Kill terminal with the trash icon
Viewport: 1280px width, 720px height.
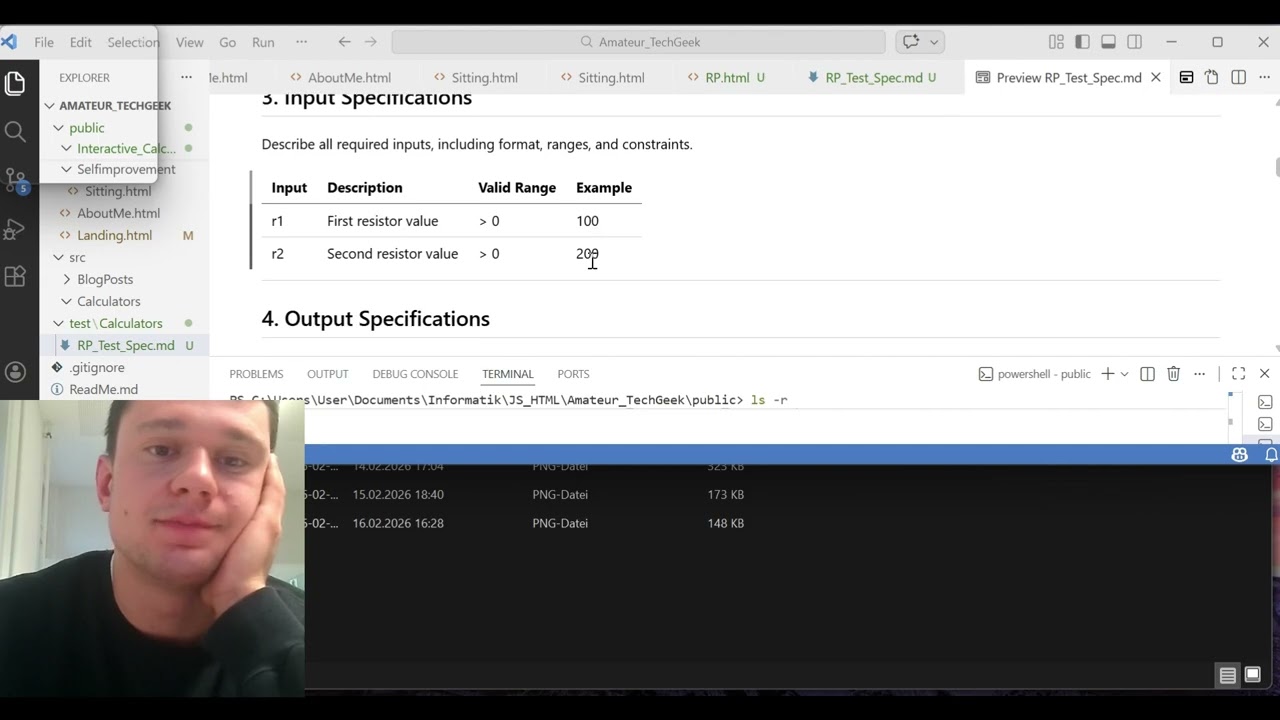click(1174, 373)
